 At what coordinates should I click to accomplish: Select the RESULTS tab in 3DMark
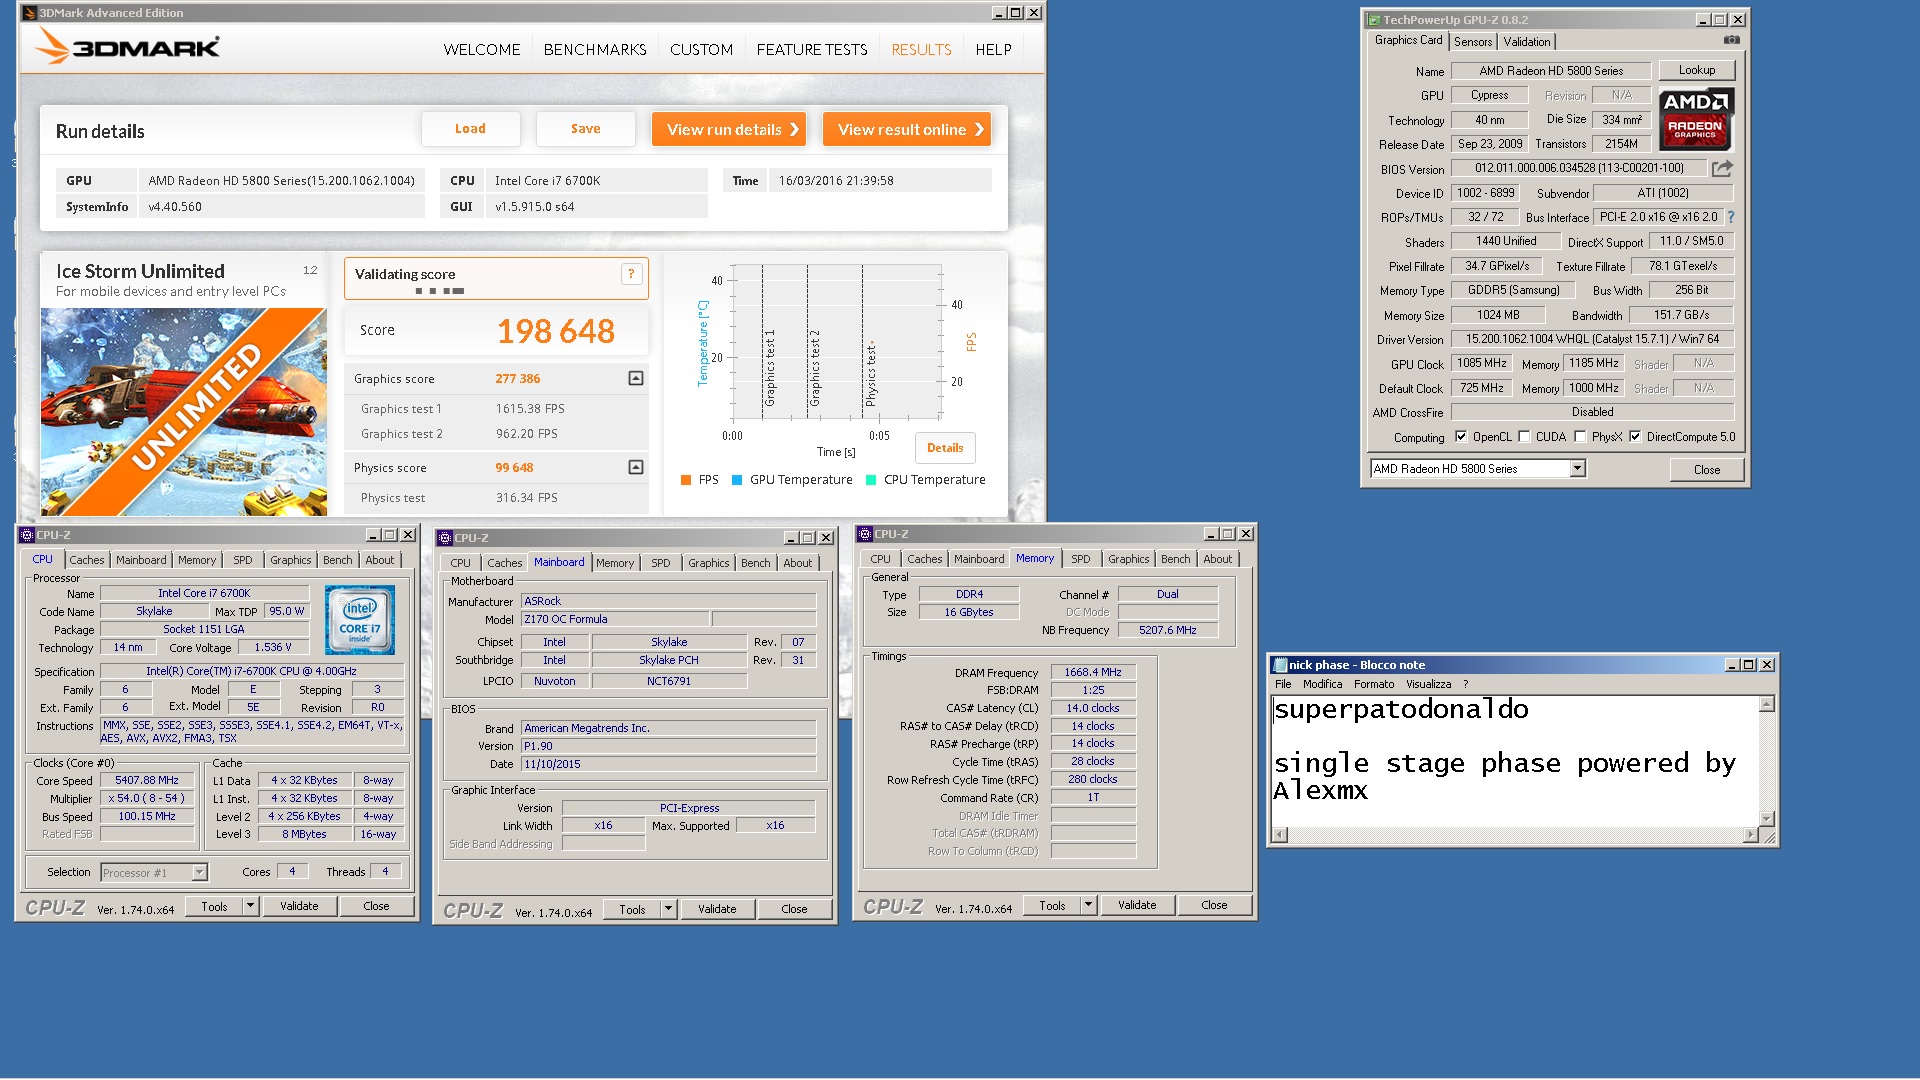point(921,49)
